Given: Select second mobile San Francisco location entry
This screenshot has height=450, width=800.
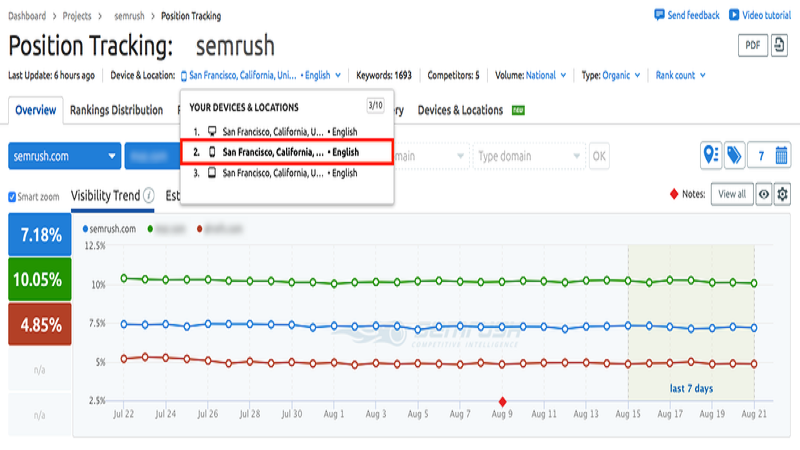Looking at the screenshot, I should tap(287, 152).
